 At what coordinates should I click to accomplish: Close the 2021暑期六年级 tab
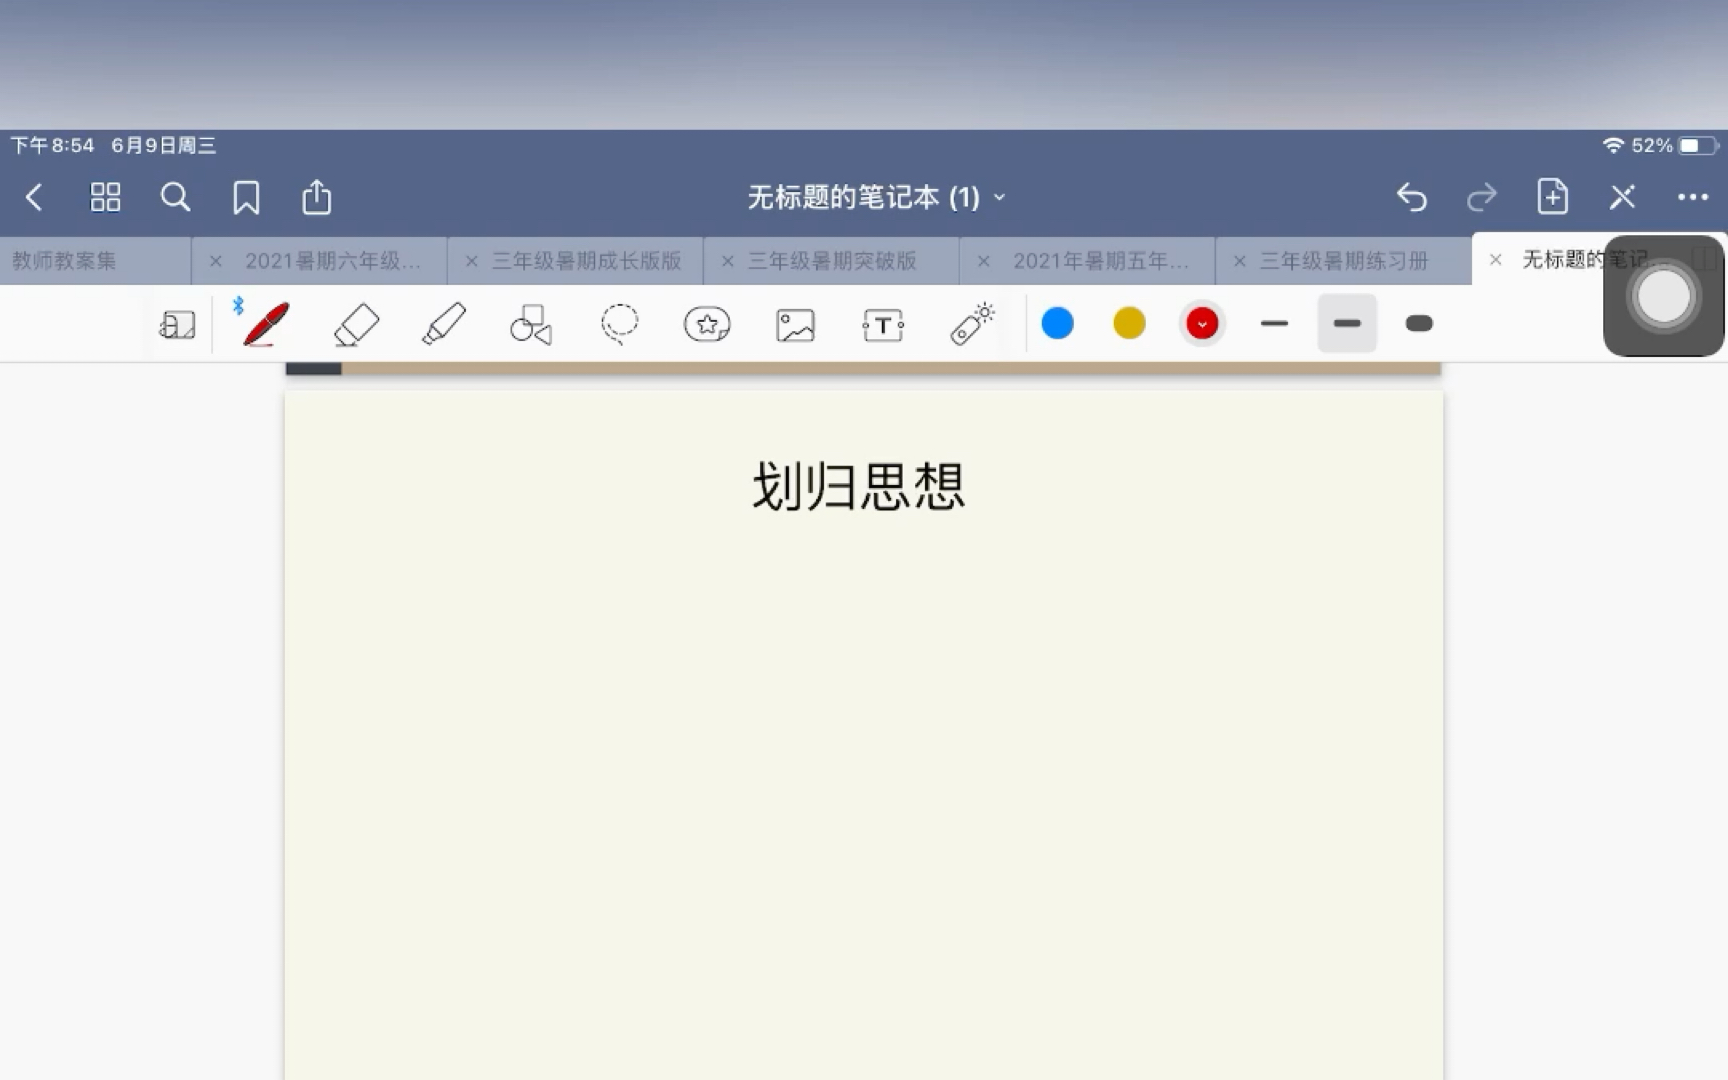(x=215, y=261)
